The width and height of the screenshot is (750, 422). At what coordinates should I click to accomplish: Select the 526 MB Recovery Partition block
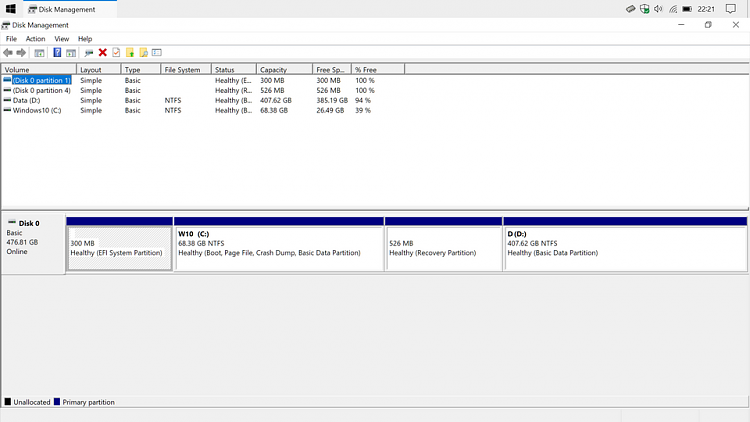443,248
